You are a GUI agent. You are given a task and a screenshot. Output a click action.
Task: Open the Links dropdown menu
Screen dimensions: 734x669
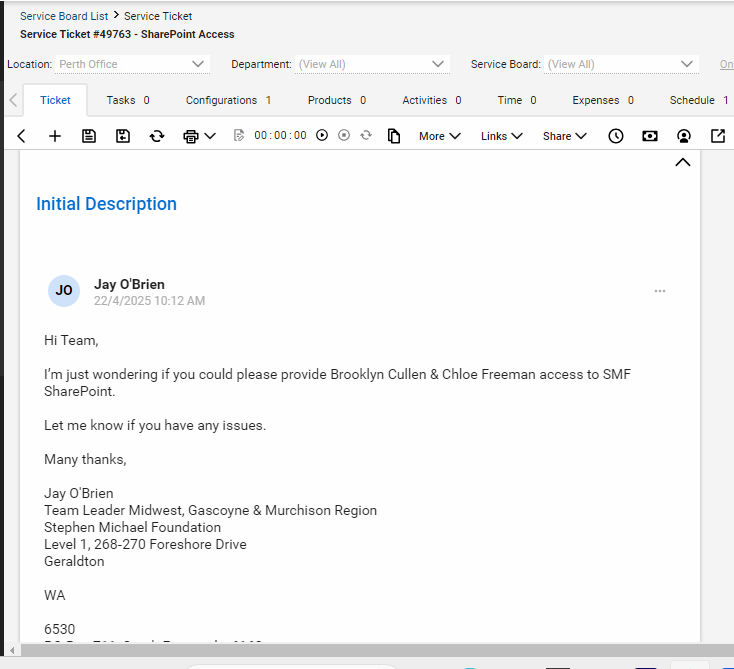tap(501, 136)
